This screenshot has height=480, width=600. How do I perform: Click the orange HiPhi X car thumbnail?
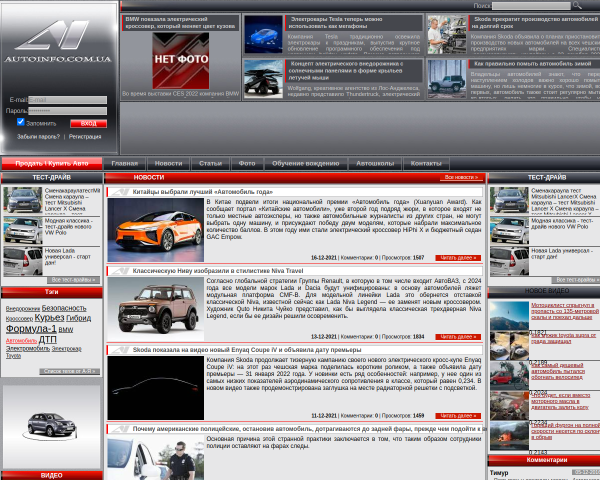click(x=156, y=230)
